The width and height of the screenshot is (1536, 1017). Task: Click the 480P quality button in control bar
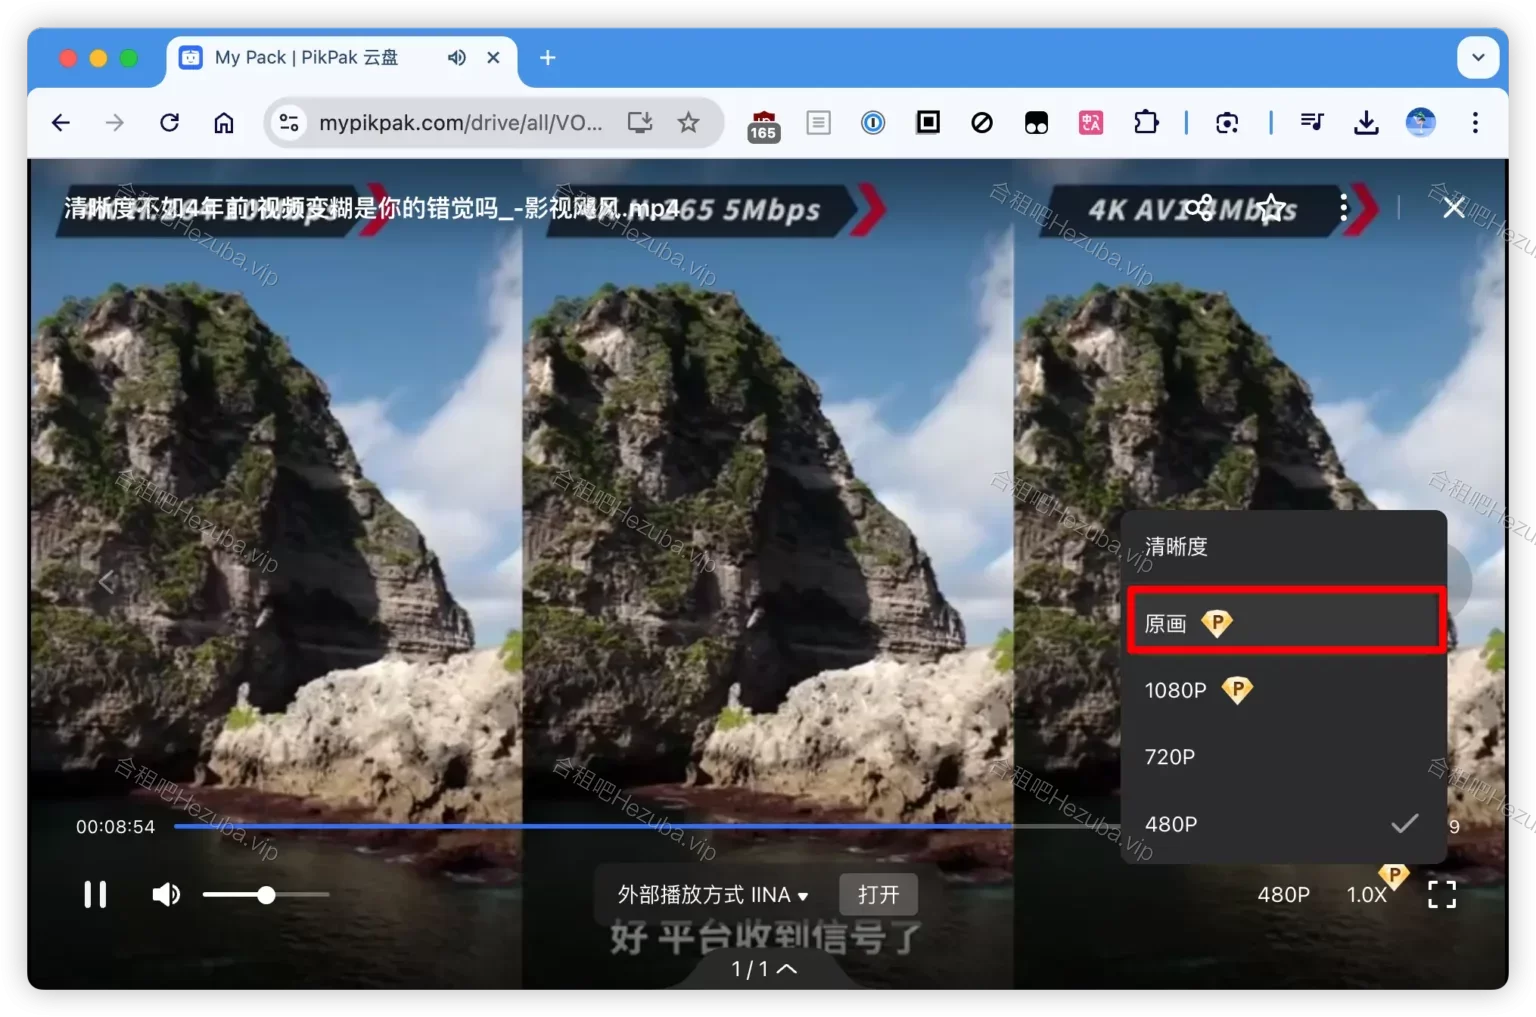pyautogui.click(x=1283, y=894)
